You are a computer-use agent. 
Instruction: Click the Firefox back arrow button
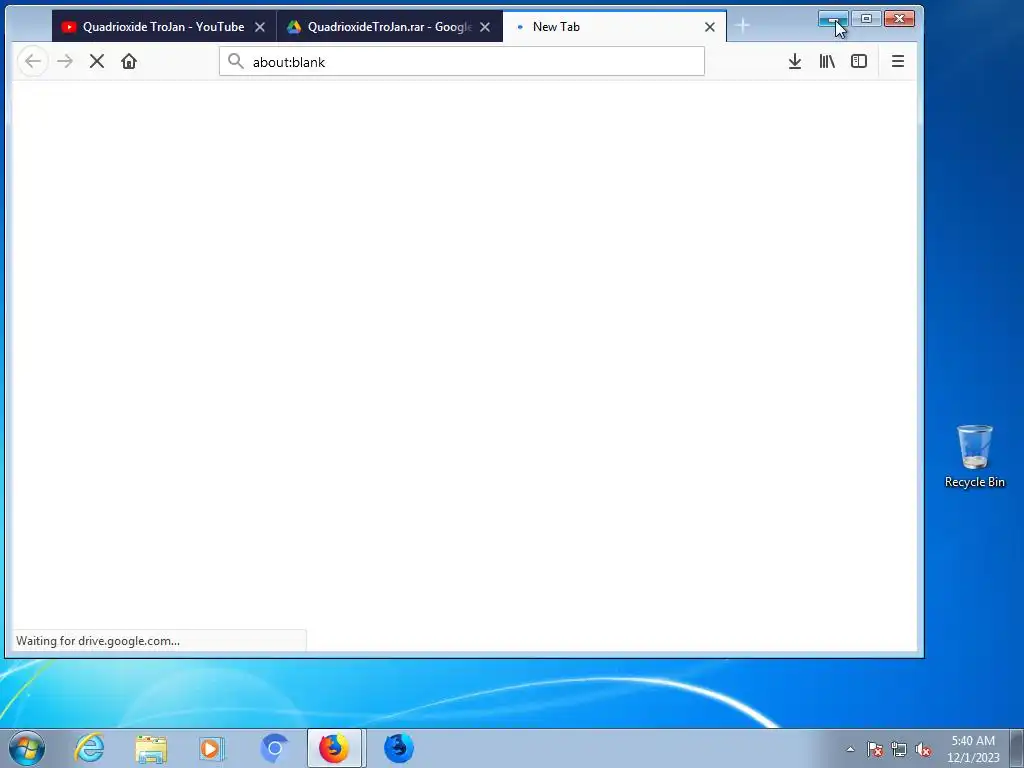point(33,61)
